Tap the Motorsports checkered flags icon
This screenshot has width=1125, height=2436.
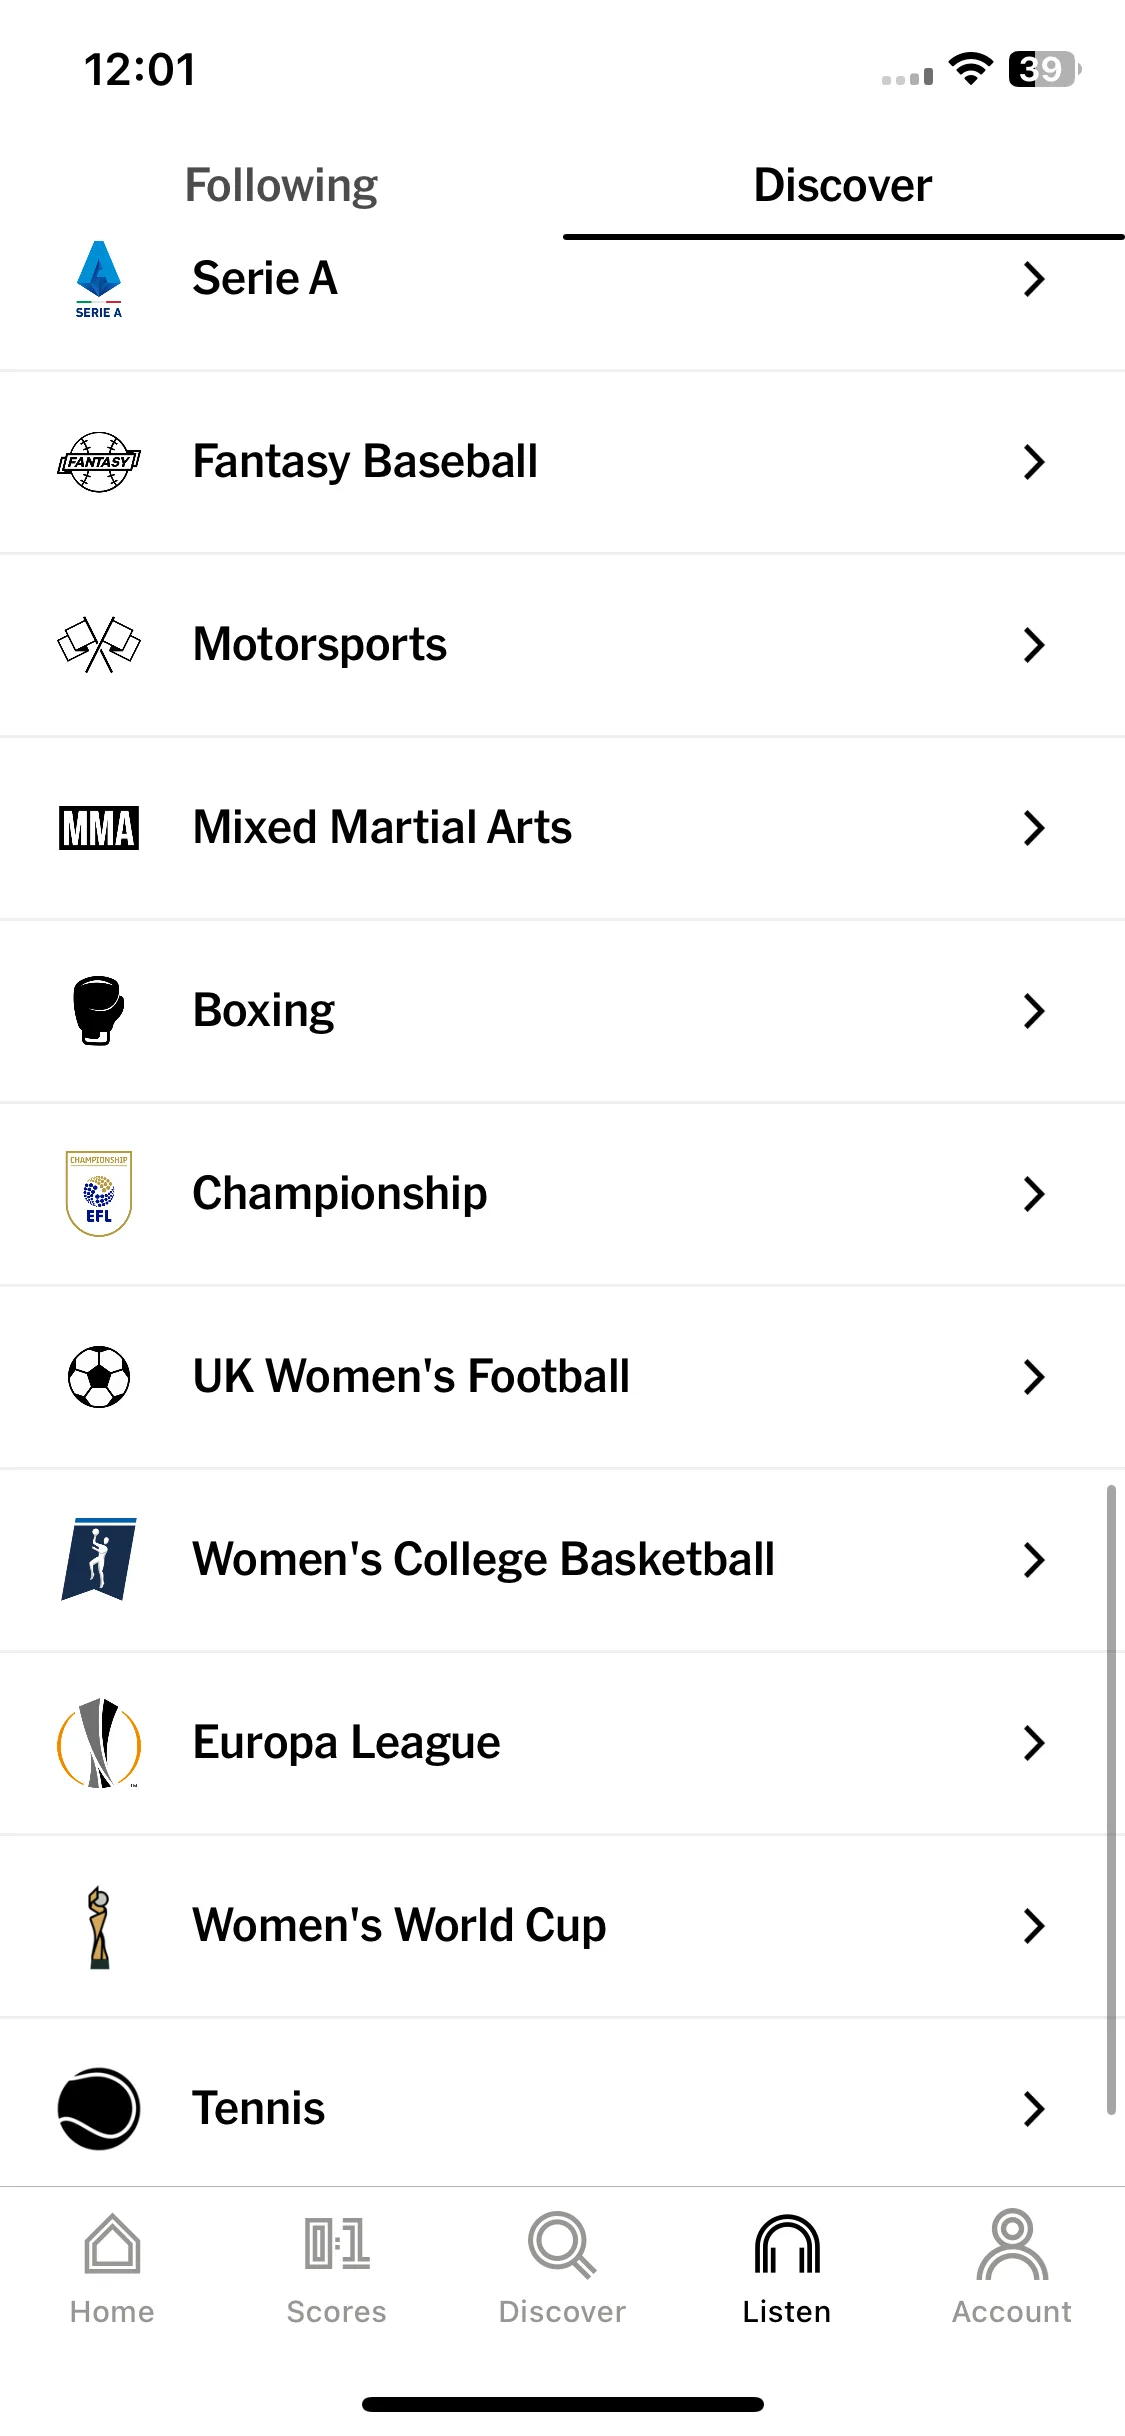[x=98, y=644]
